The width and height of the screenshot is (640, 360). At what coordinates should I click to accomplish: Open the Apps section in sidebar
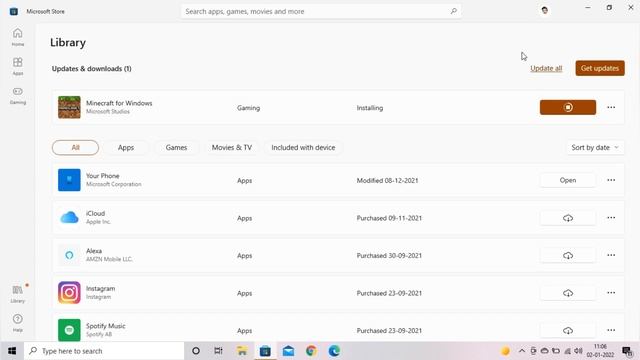click(x=18, y=66)
